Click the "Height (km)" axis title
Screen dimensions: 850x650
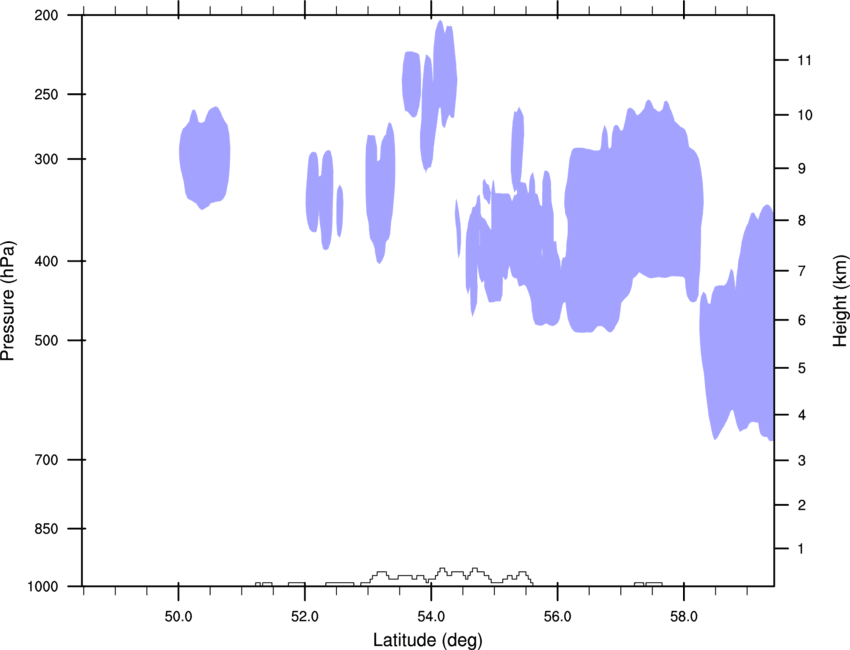840,300
